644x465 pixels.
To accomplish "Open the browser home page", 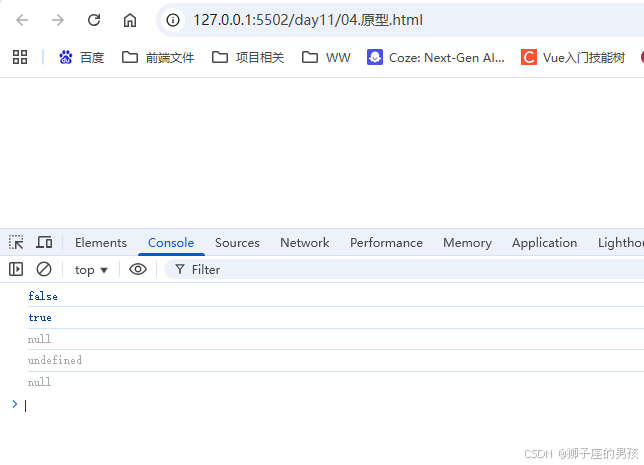I will (x=130, y=20).
